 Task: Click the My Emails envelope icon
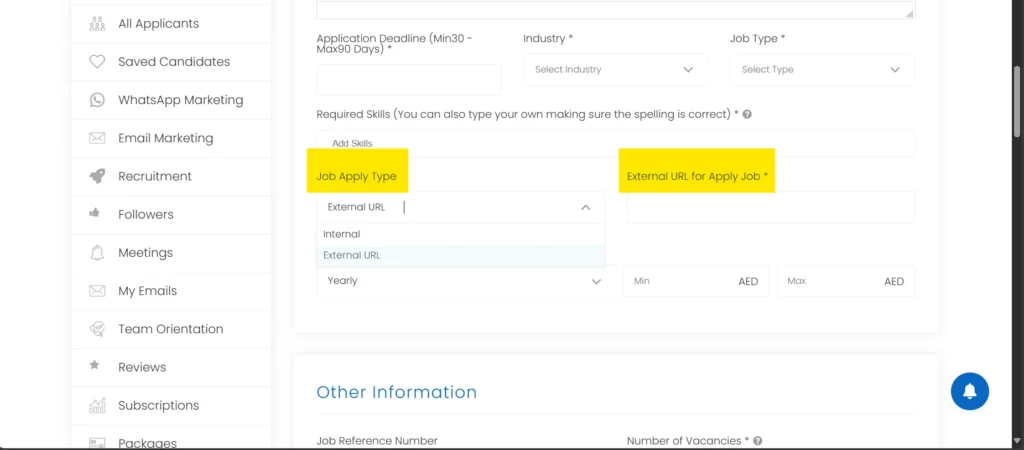(97, 291)
